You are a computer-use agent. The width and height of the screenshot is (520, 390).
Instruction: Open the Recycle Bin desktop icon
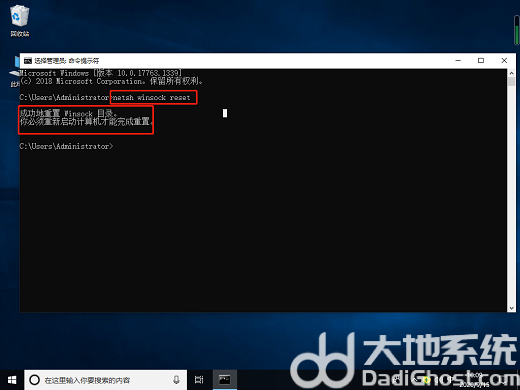pyautogui.click(x=20, y=20)
